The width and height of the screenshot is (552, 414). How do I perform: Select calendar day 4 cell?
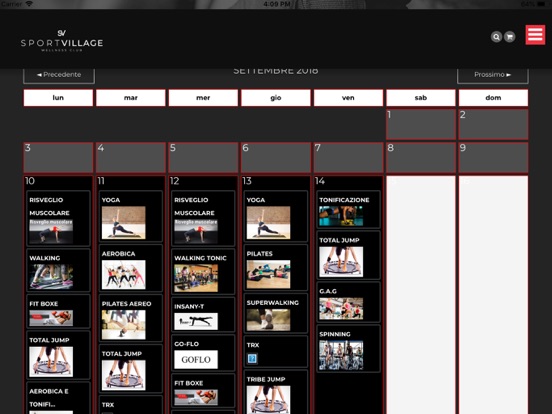click(131, 157)
